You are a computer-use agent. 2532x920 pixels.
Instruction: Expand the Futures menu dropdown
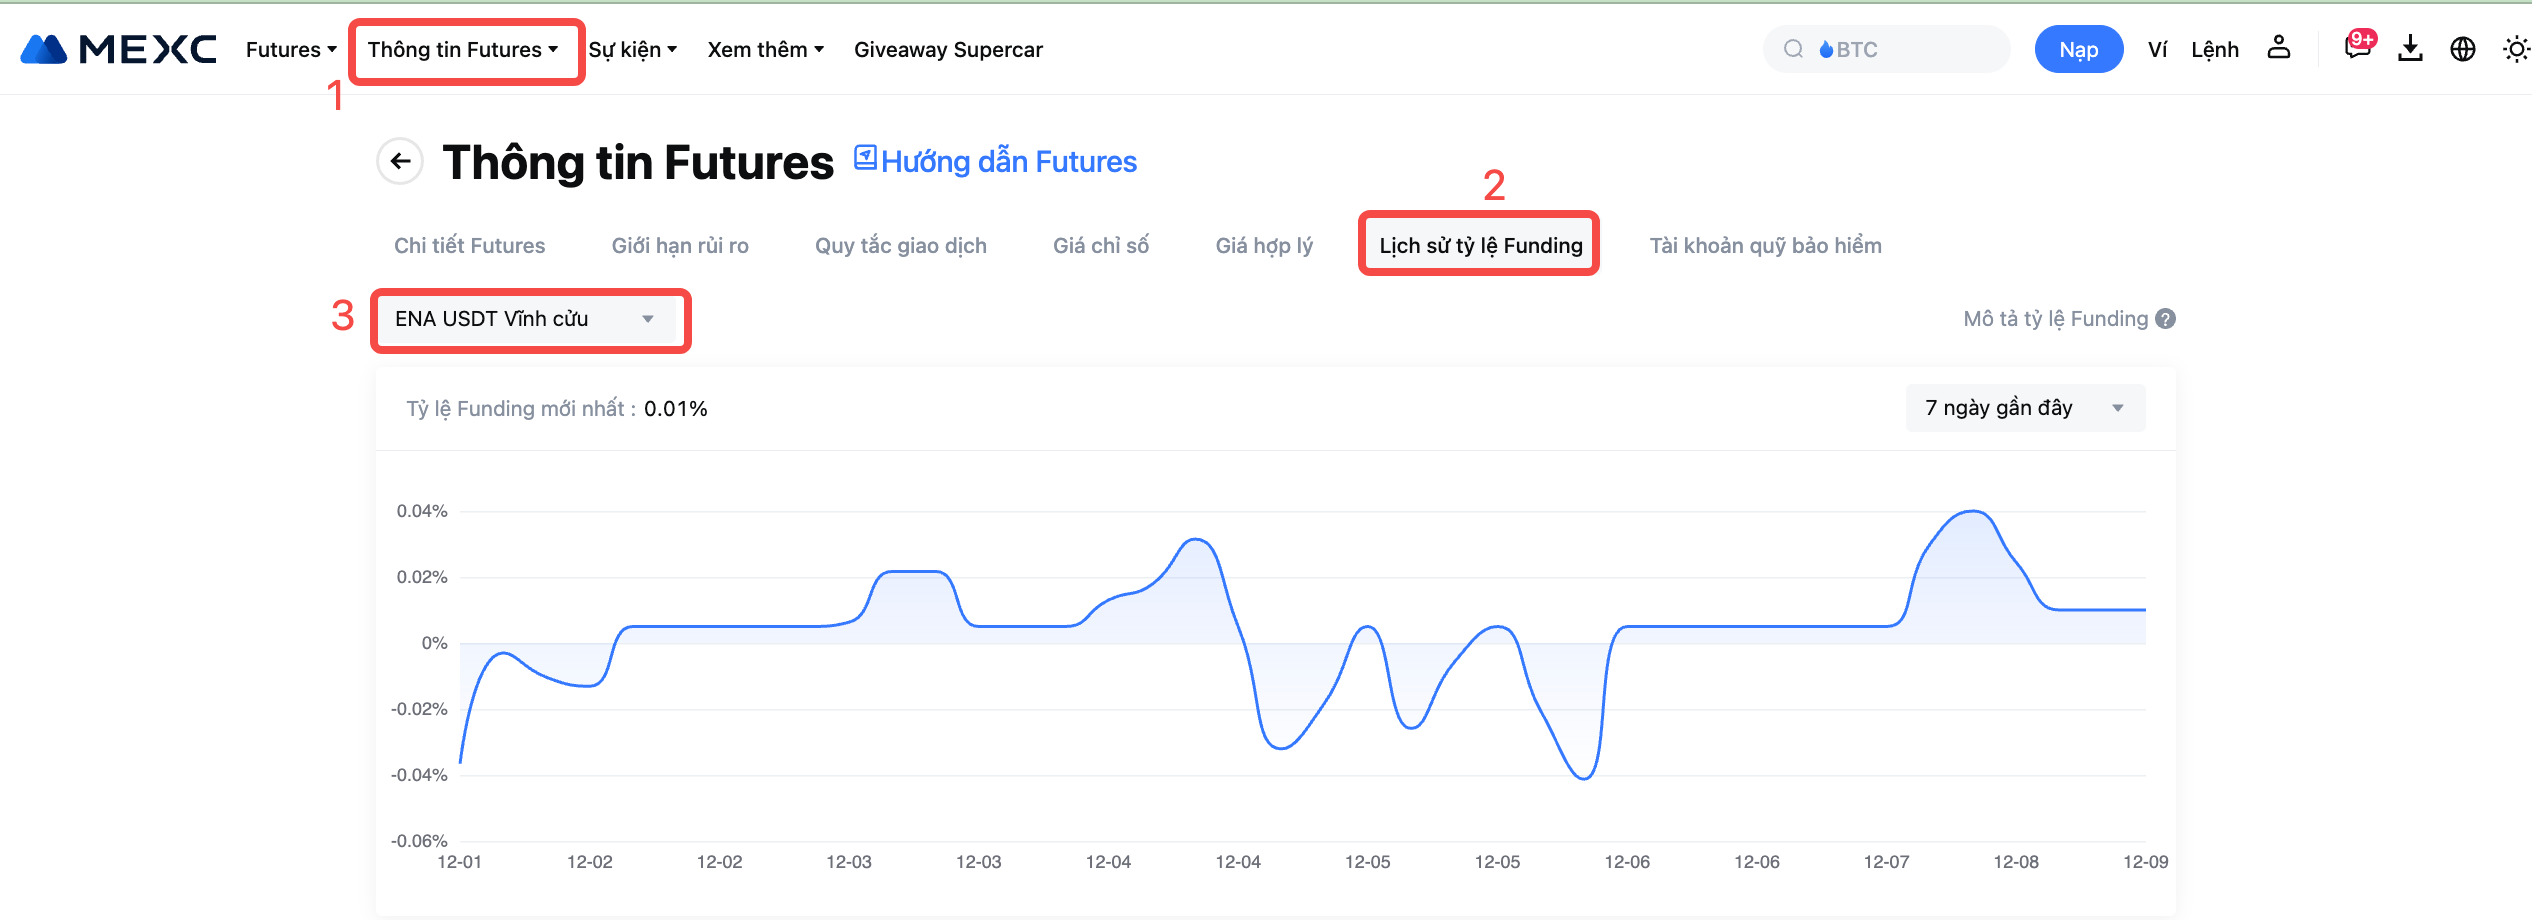(290, 49)
